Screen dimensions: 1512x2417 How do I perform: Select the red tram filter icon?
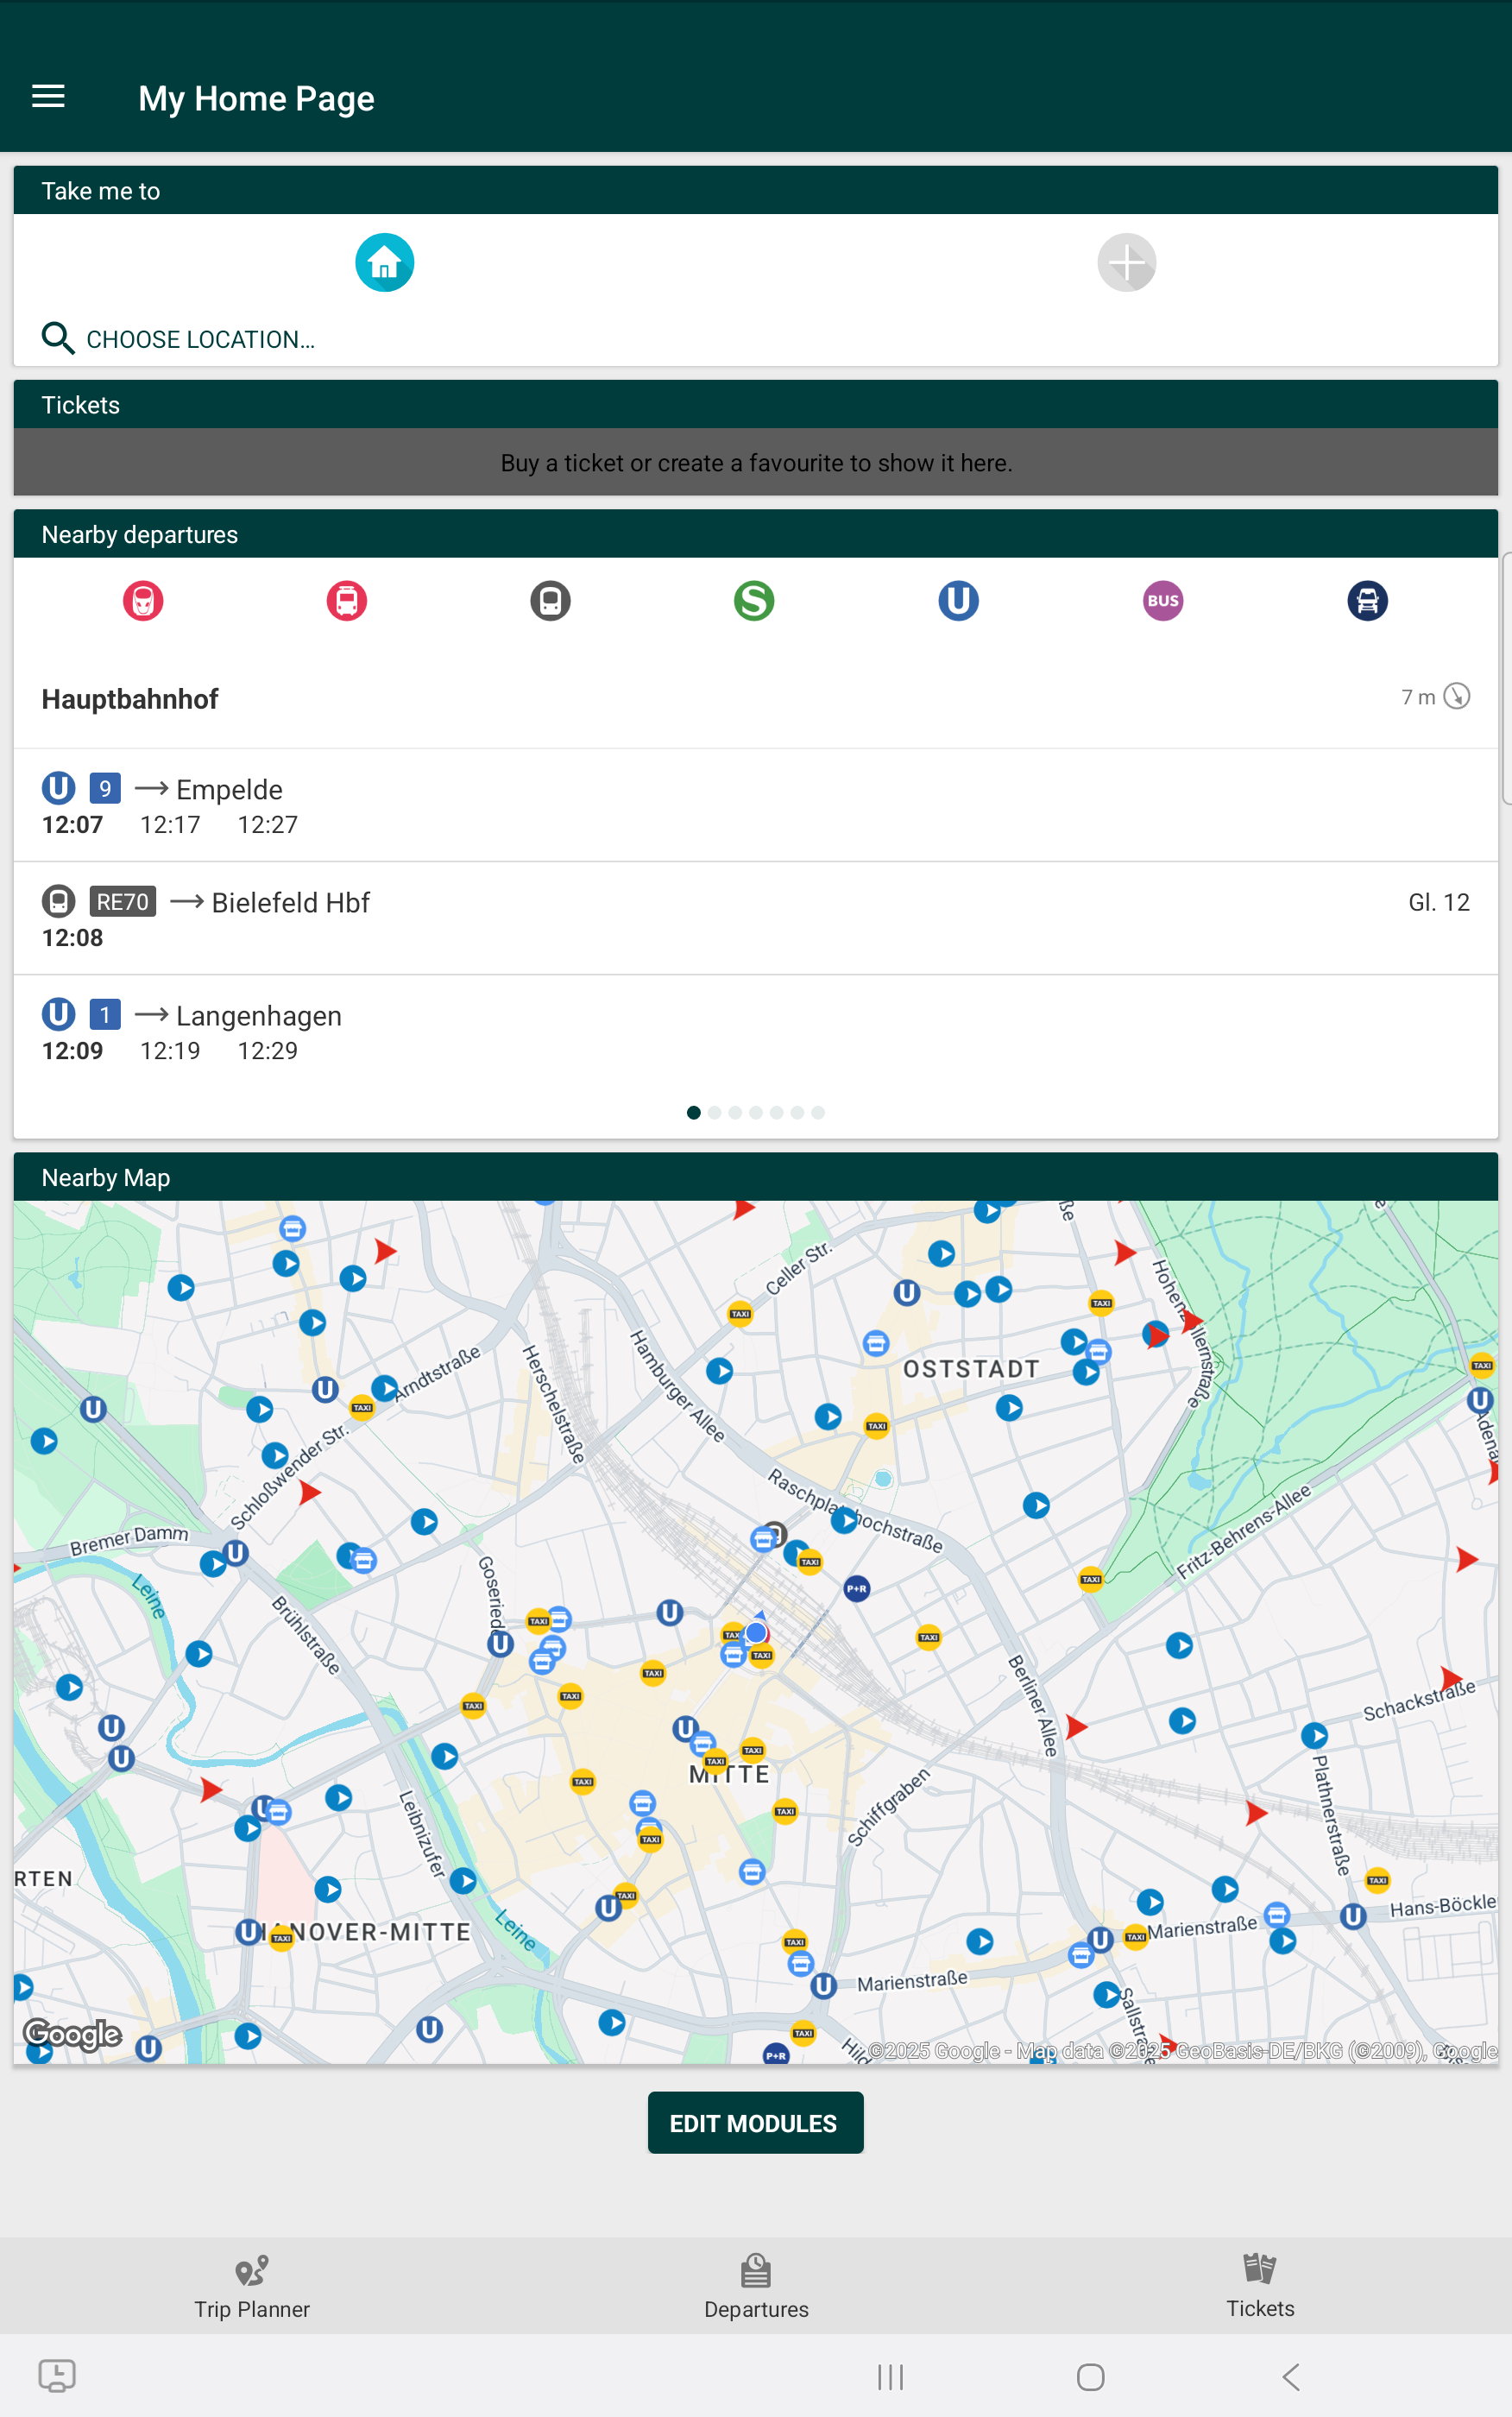click(346, 601)
